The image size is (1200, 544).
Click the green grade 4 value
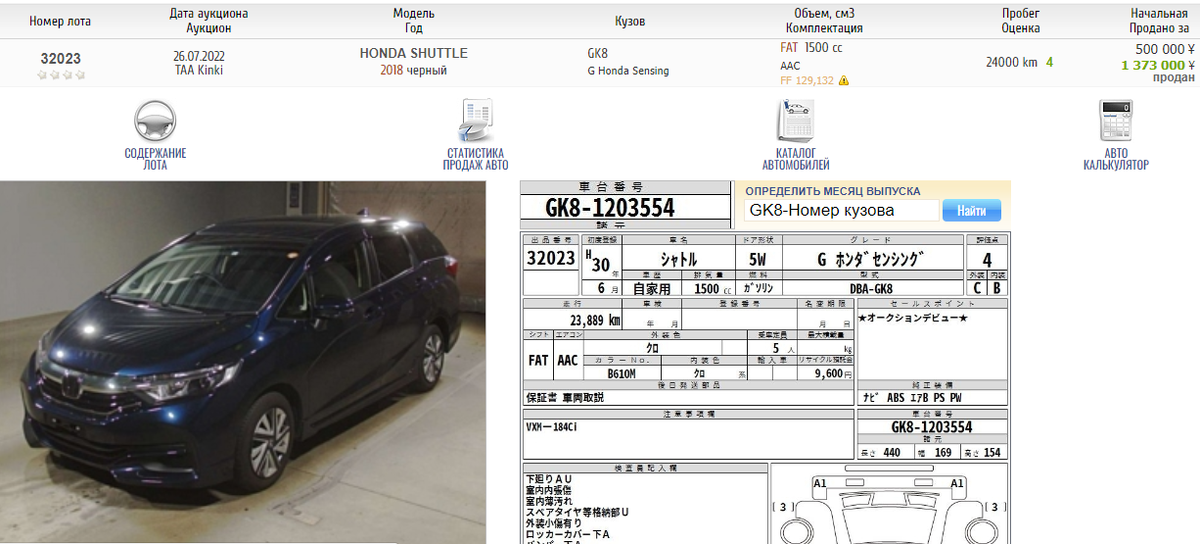1049,62
